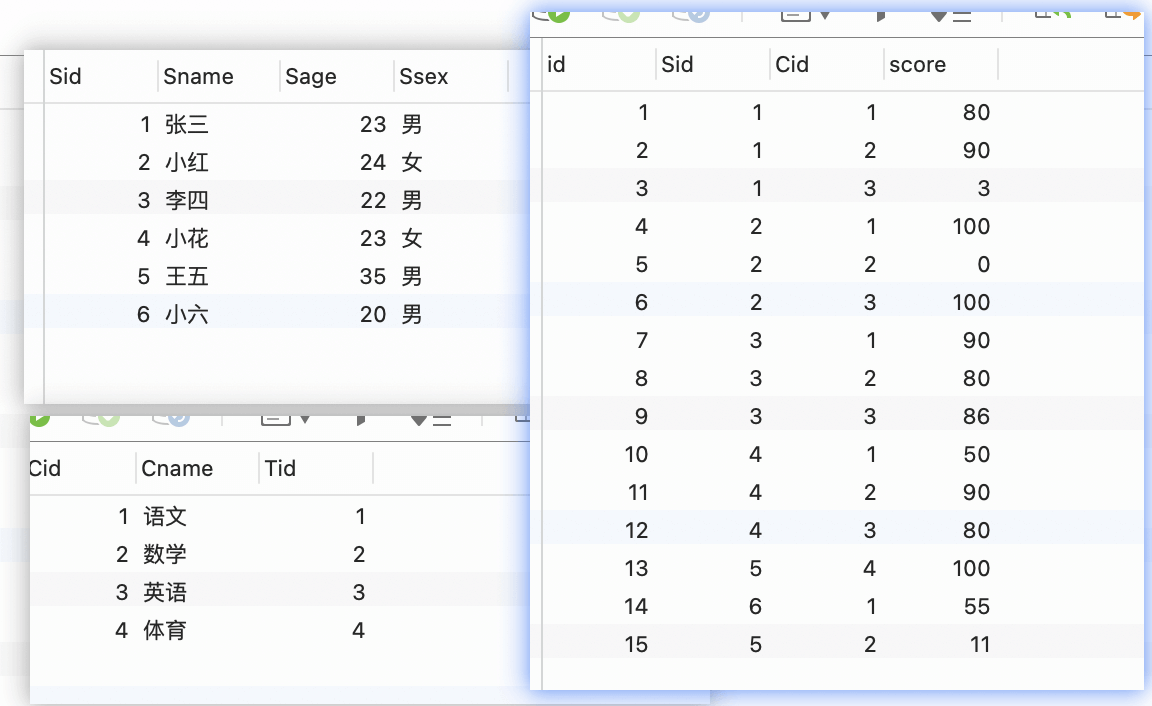Image resolution: width=1152 pixels, height=706 pixels.
Task: Click Begin Transaction icon above score table
Action: (x=551, y=15)
